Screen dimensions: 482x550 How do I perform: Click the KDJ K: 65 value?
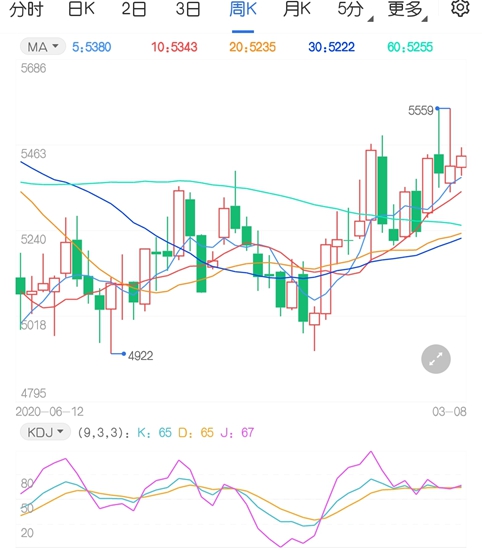[154, 432]
